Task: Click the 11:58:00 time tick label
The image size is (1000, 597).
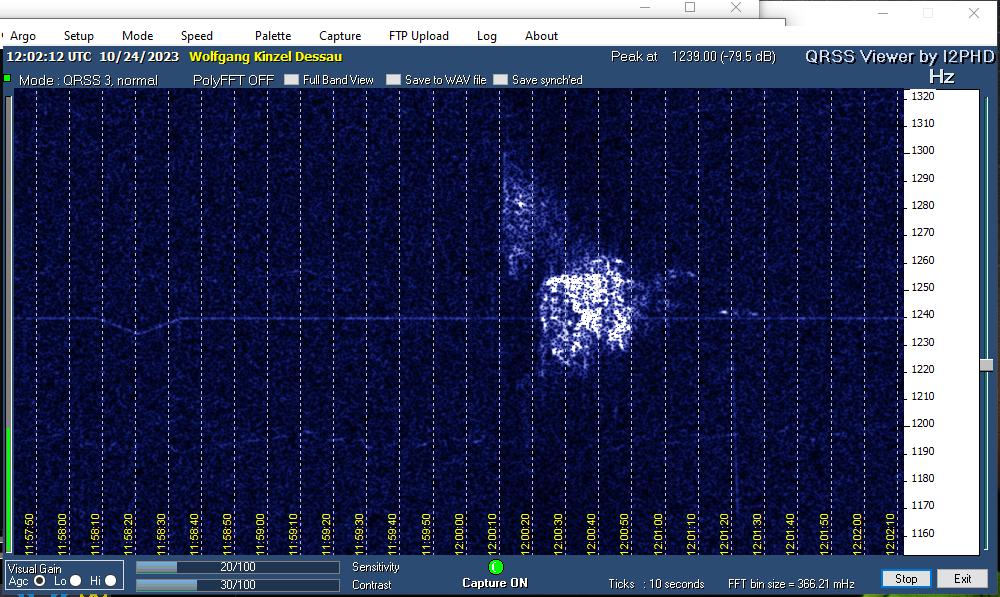Action: click(x=62, y=533)
